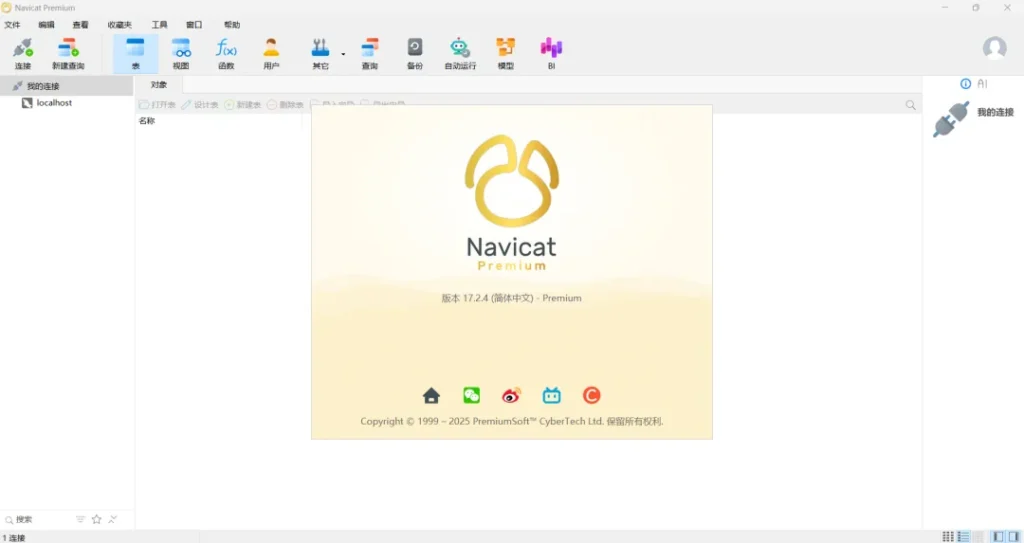Switch to icon grid view in status bar

(x=948, y=536)
